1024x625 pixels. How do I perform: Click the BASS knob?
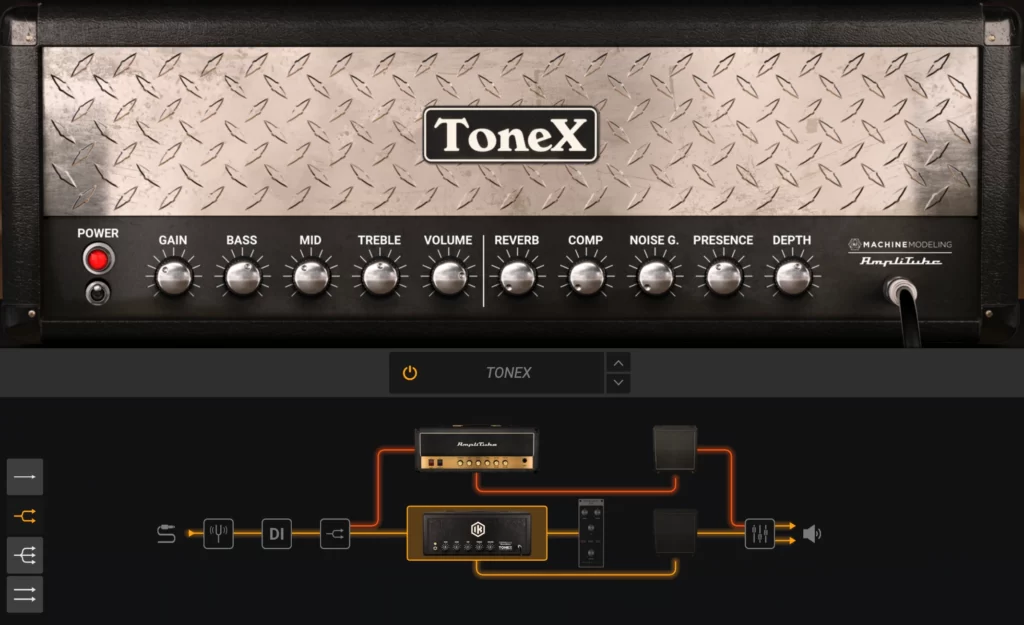click(x=242, y=277)
